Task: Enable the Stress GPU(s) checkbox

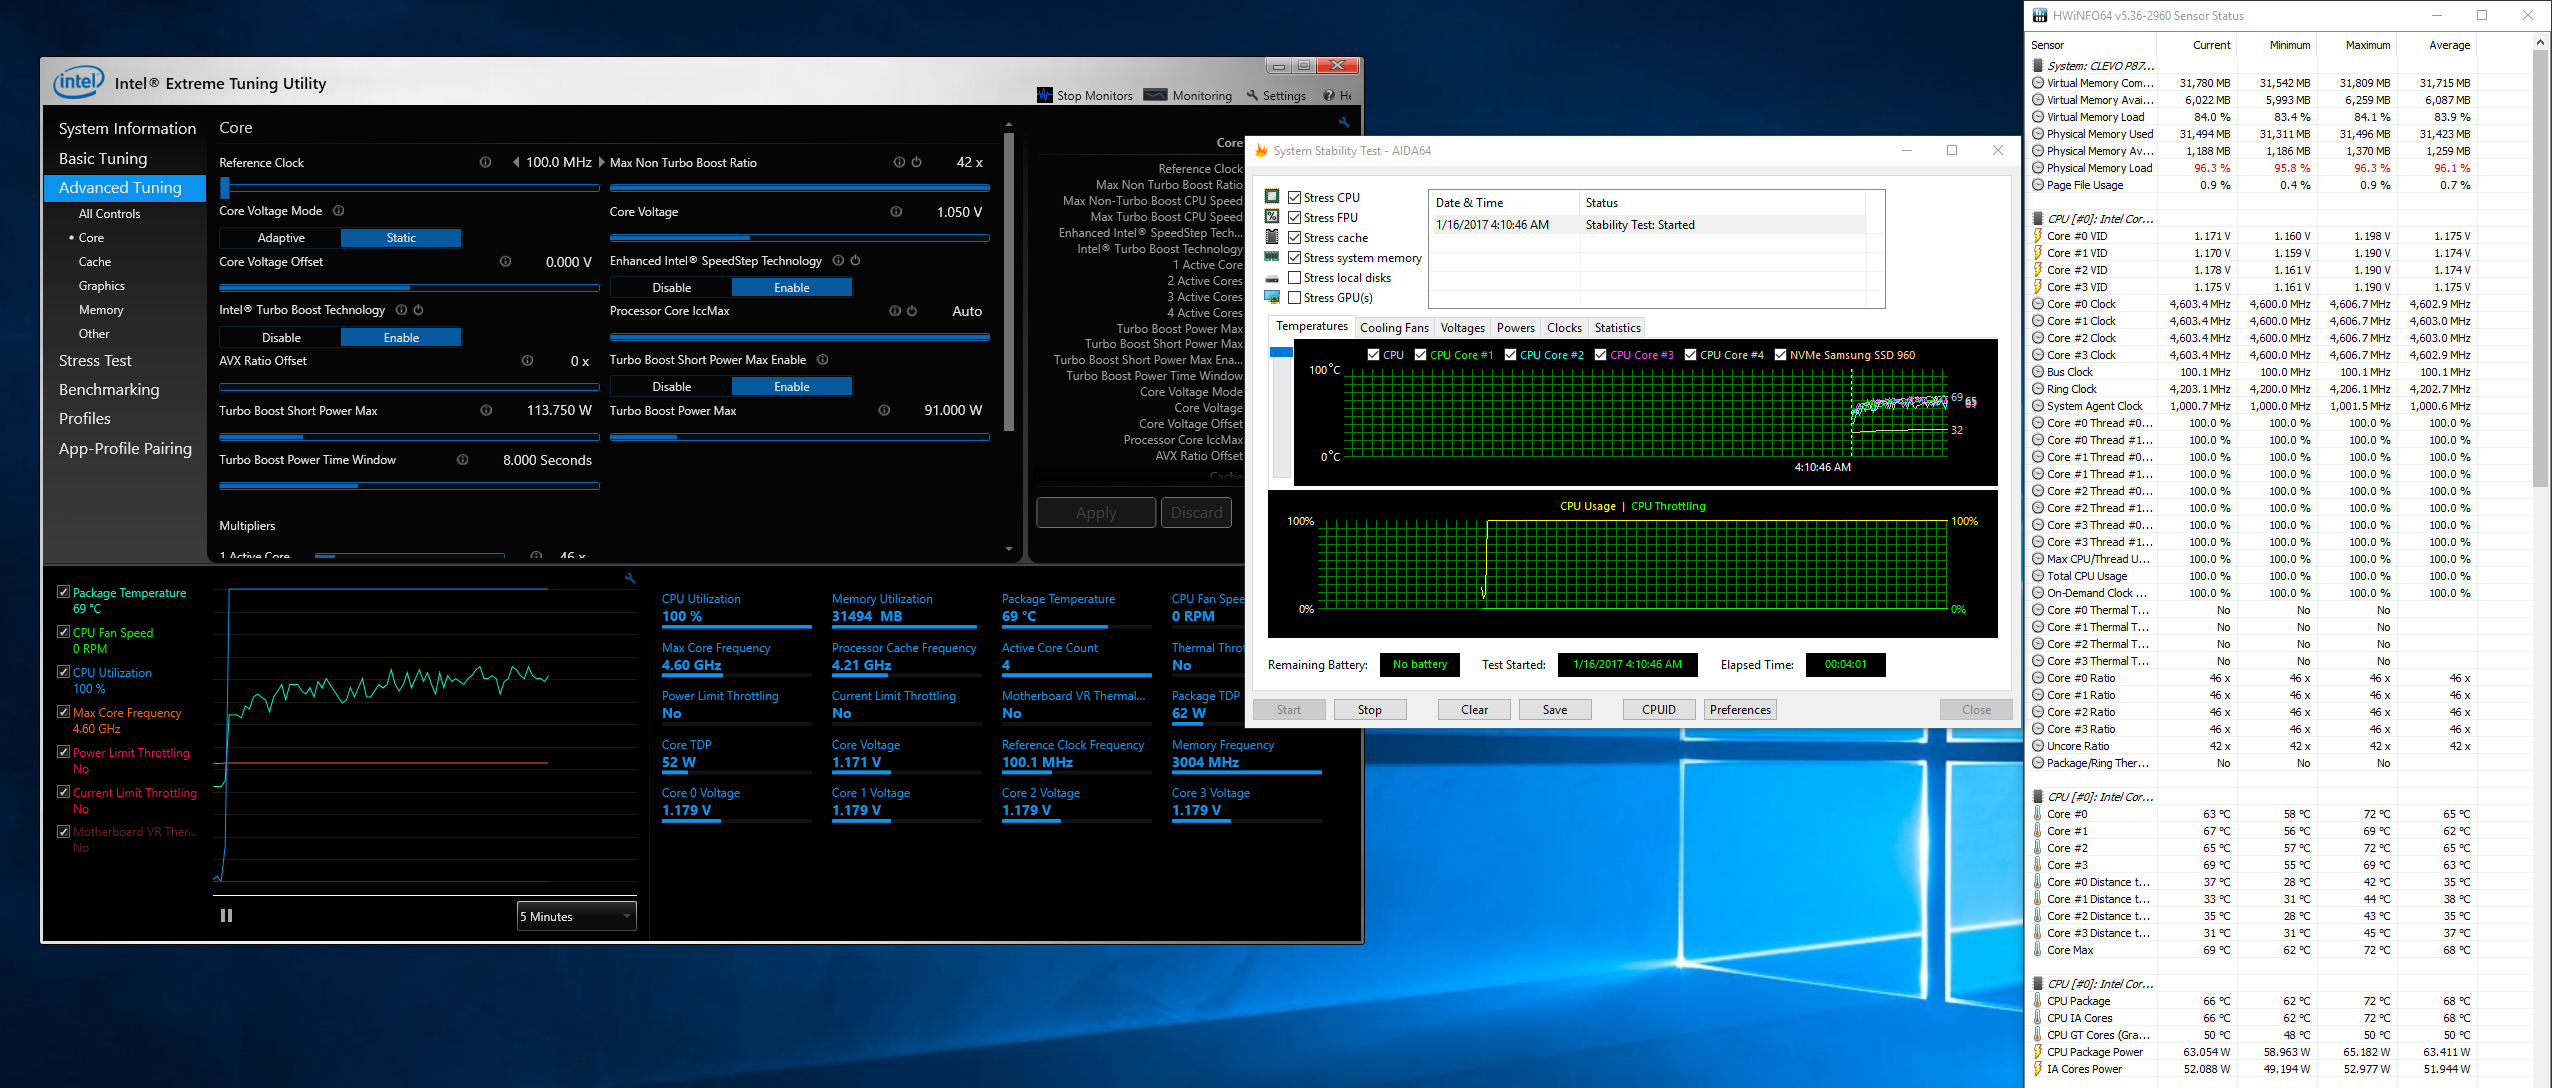Action: (x=1294, y=297)
